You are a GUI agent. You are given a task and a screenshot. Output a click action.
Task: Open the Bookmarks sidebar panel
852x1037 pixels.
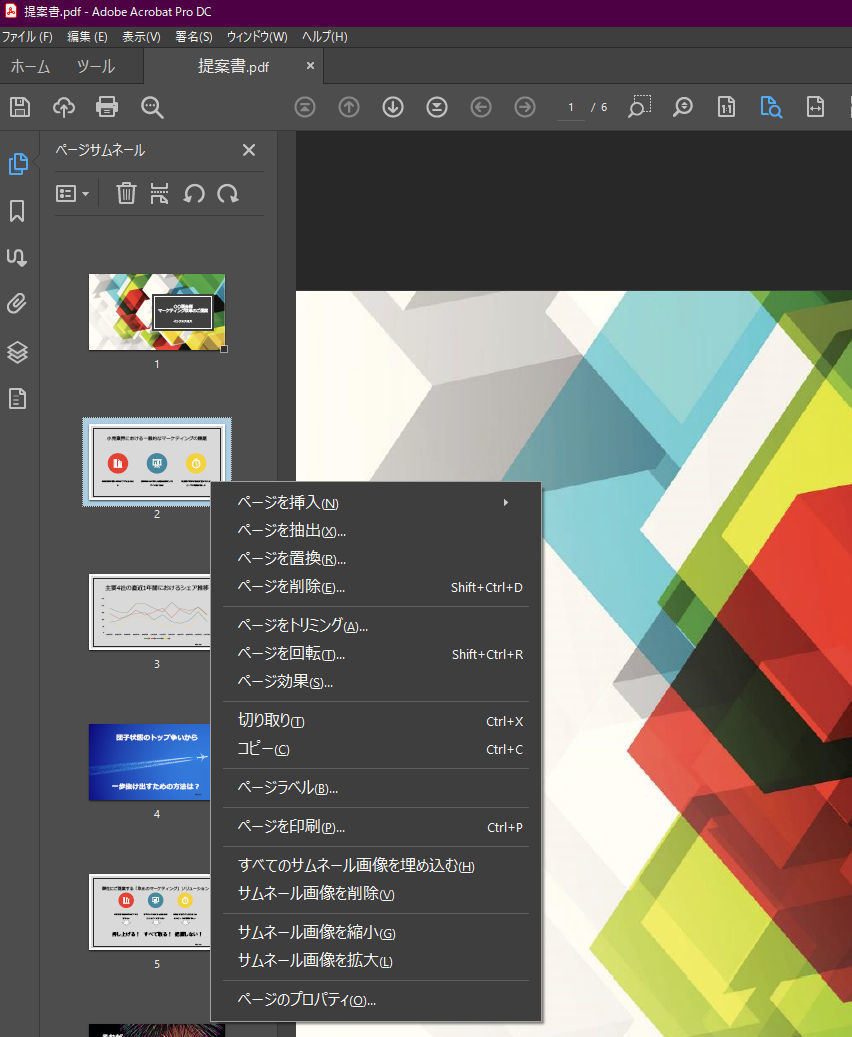pyautogui.click(x=17, y=211)
